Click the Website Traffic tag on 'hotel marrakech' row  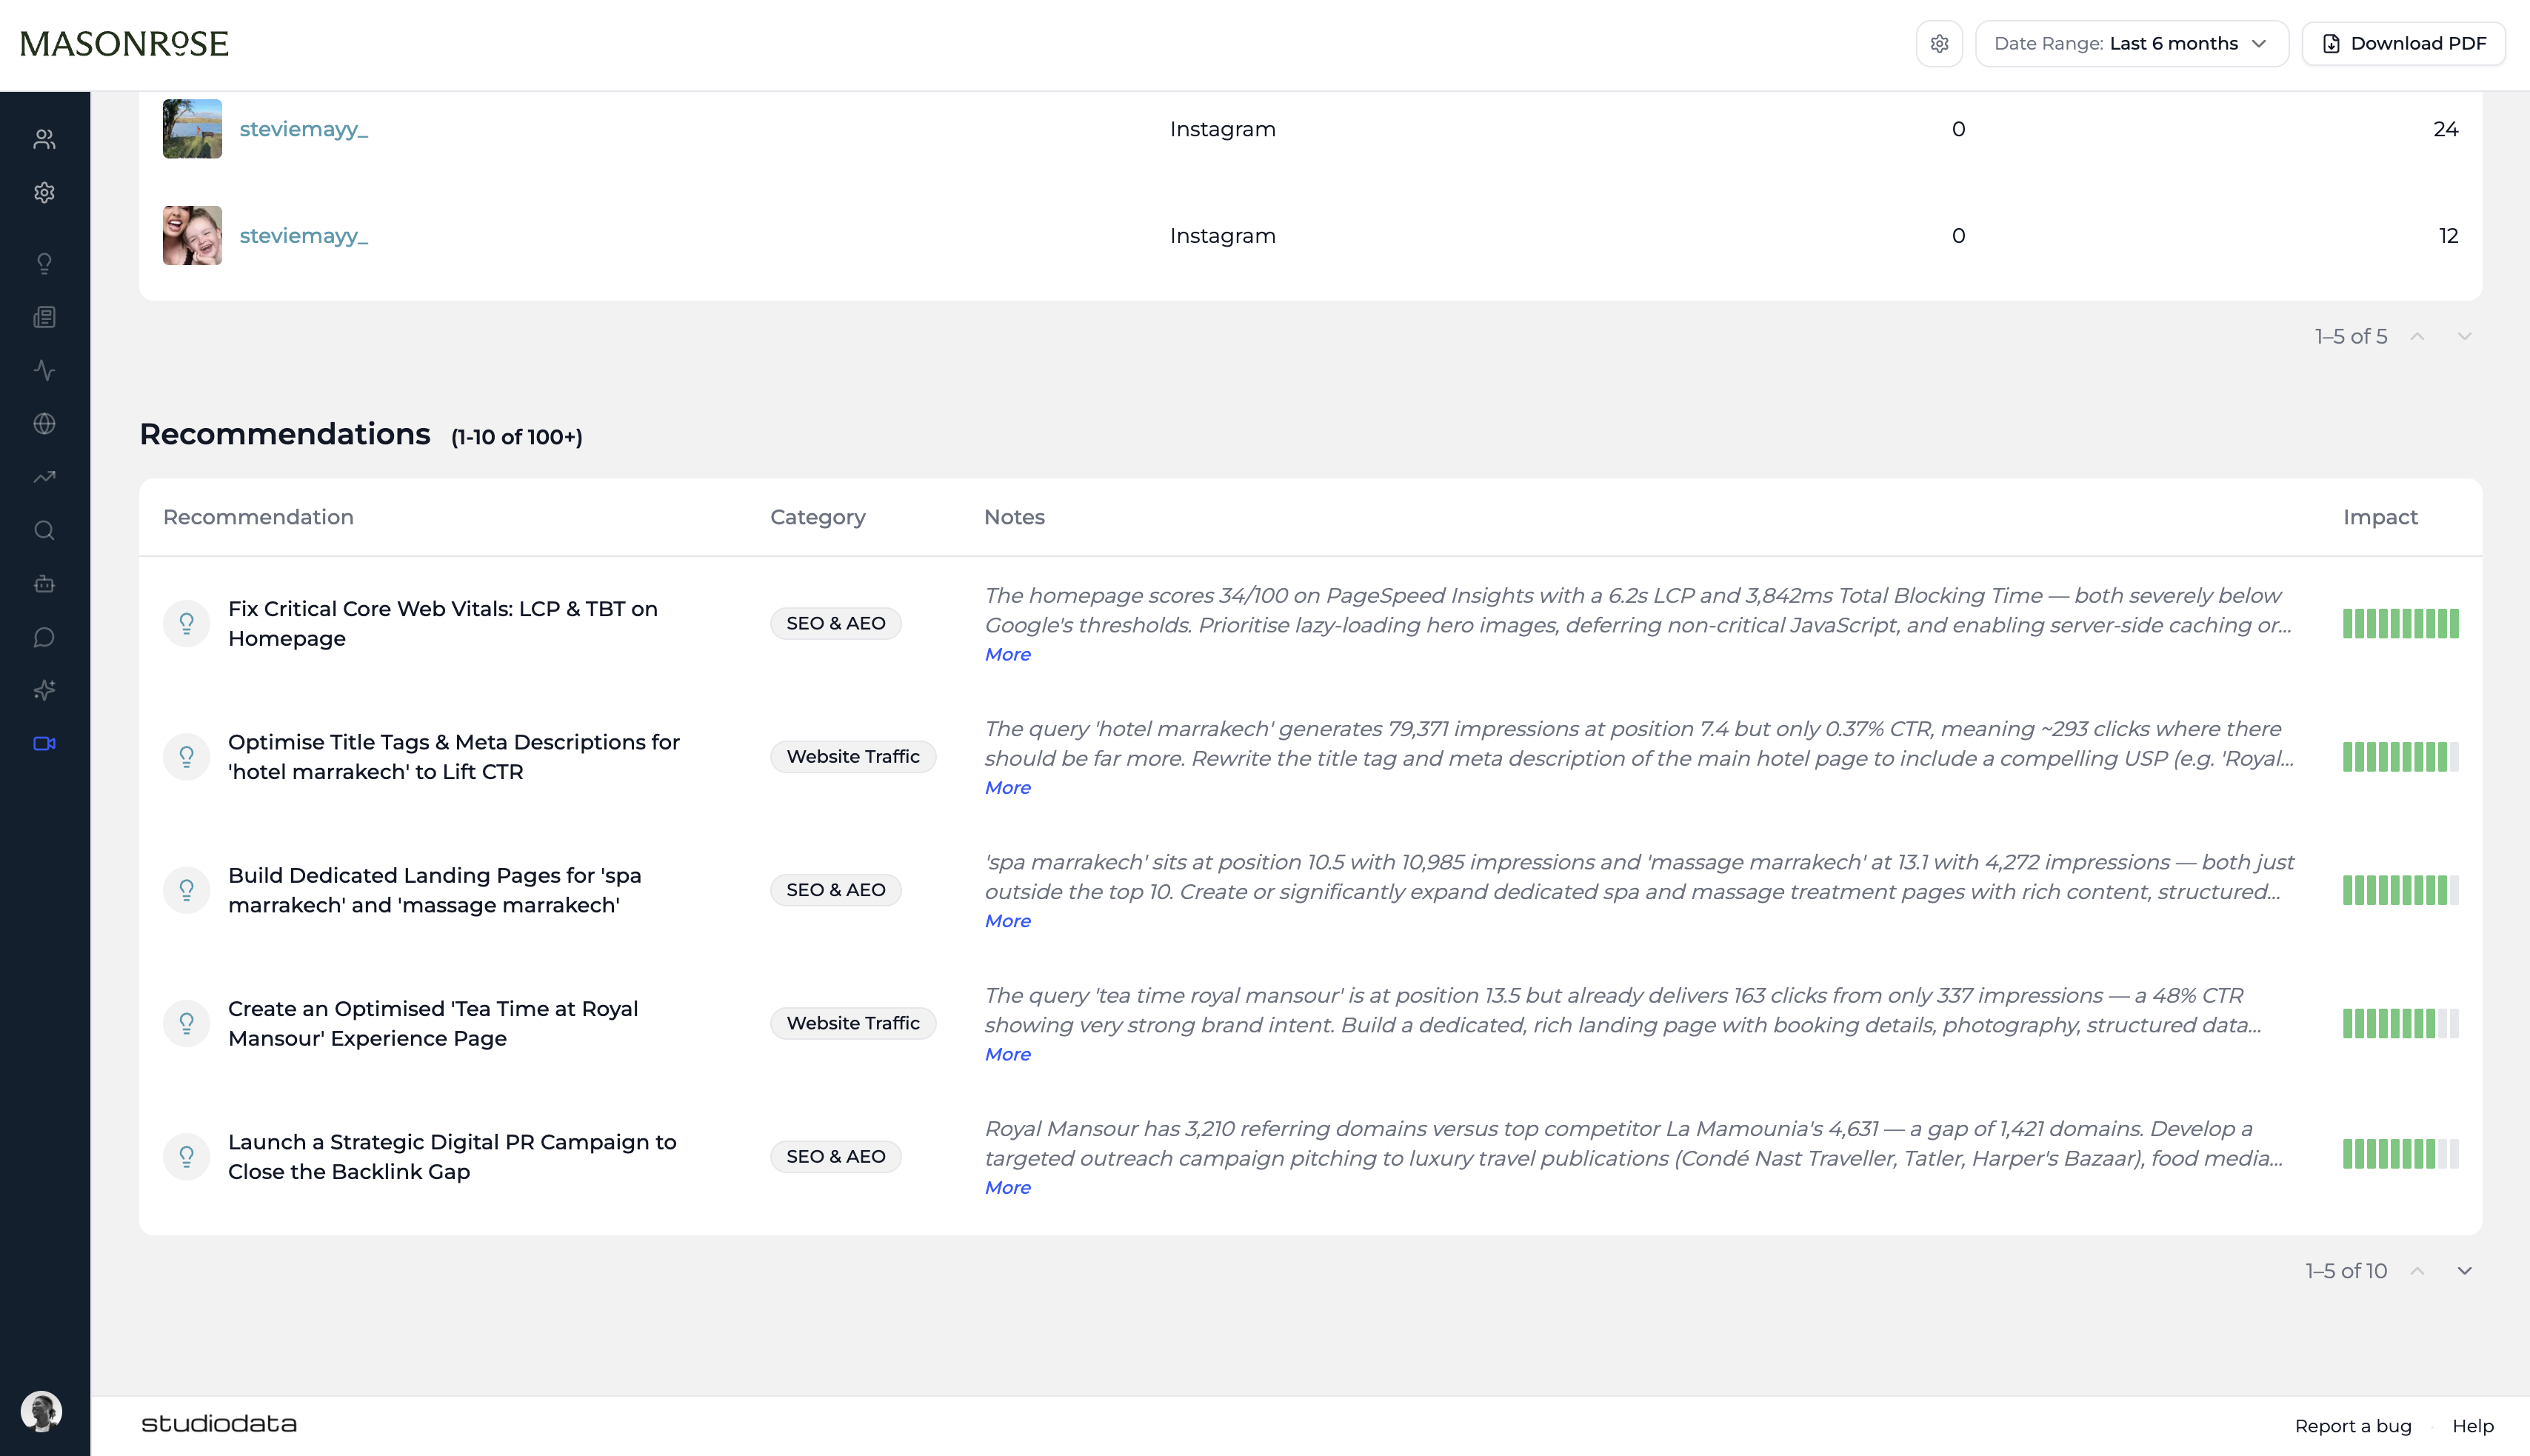(x=852, y=757)
